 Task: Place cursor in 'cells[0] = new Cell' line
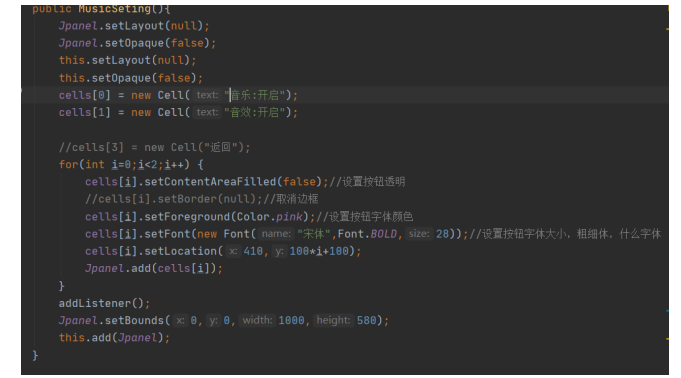[178, 95]
